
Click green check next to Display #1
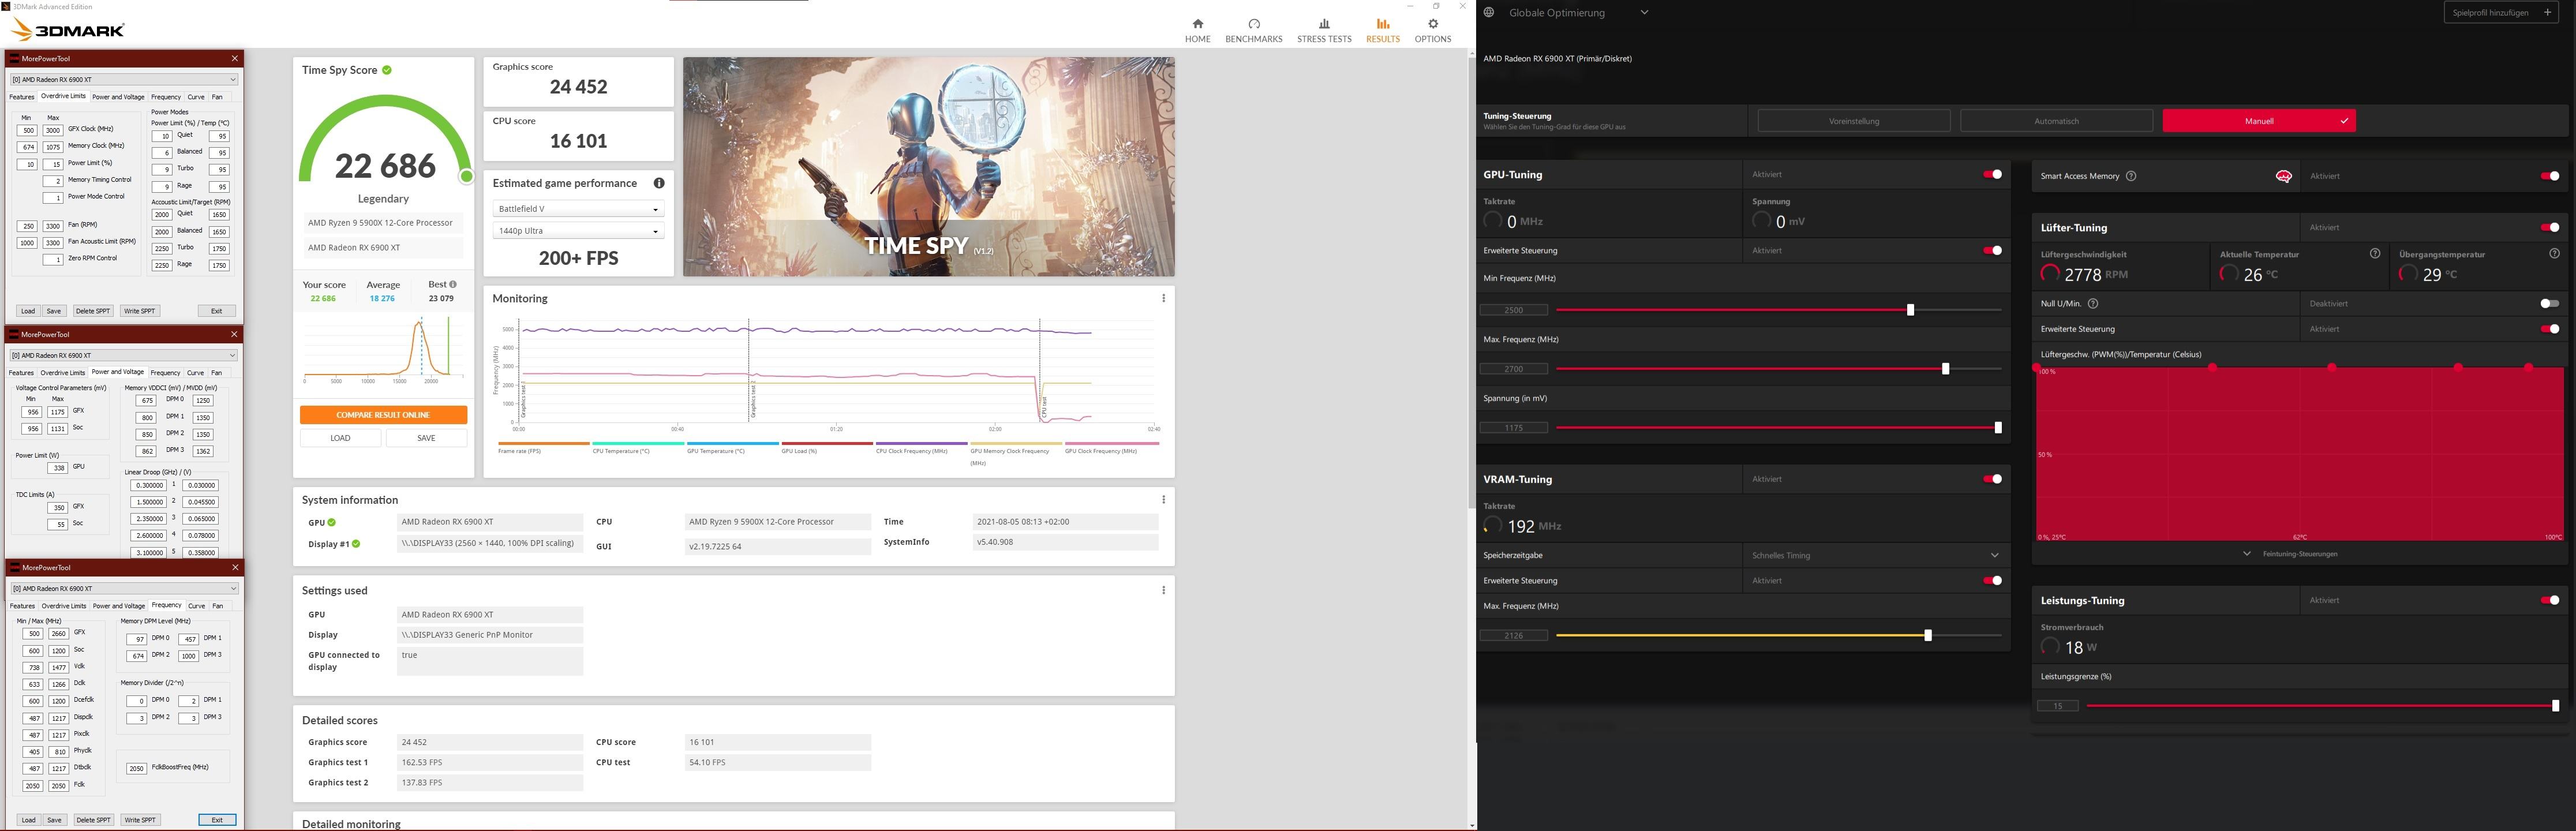pos(356,544)
